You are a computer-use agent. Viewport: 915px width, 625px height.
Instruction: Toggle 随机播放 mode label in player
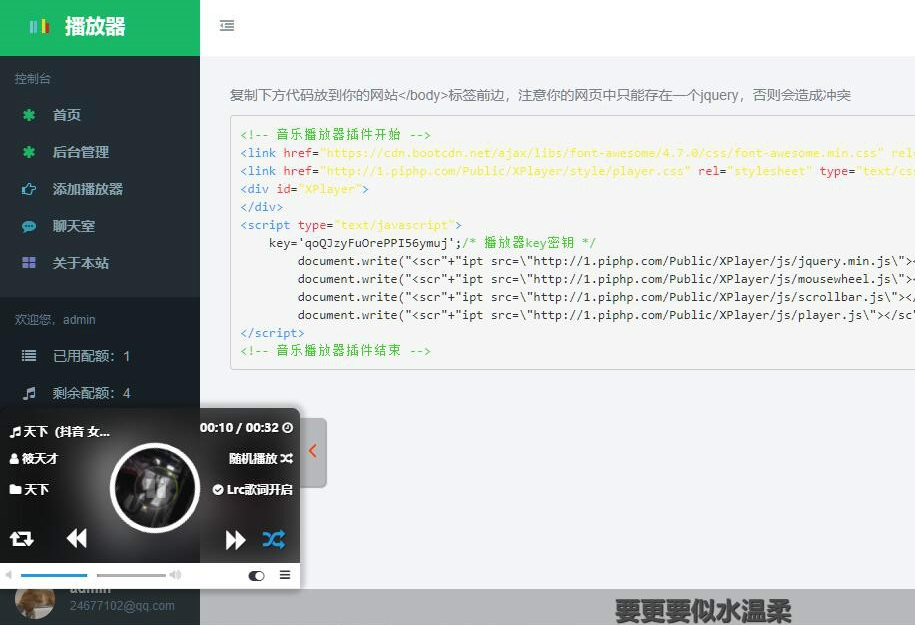[261, 459]
